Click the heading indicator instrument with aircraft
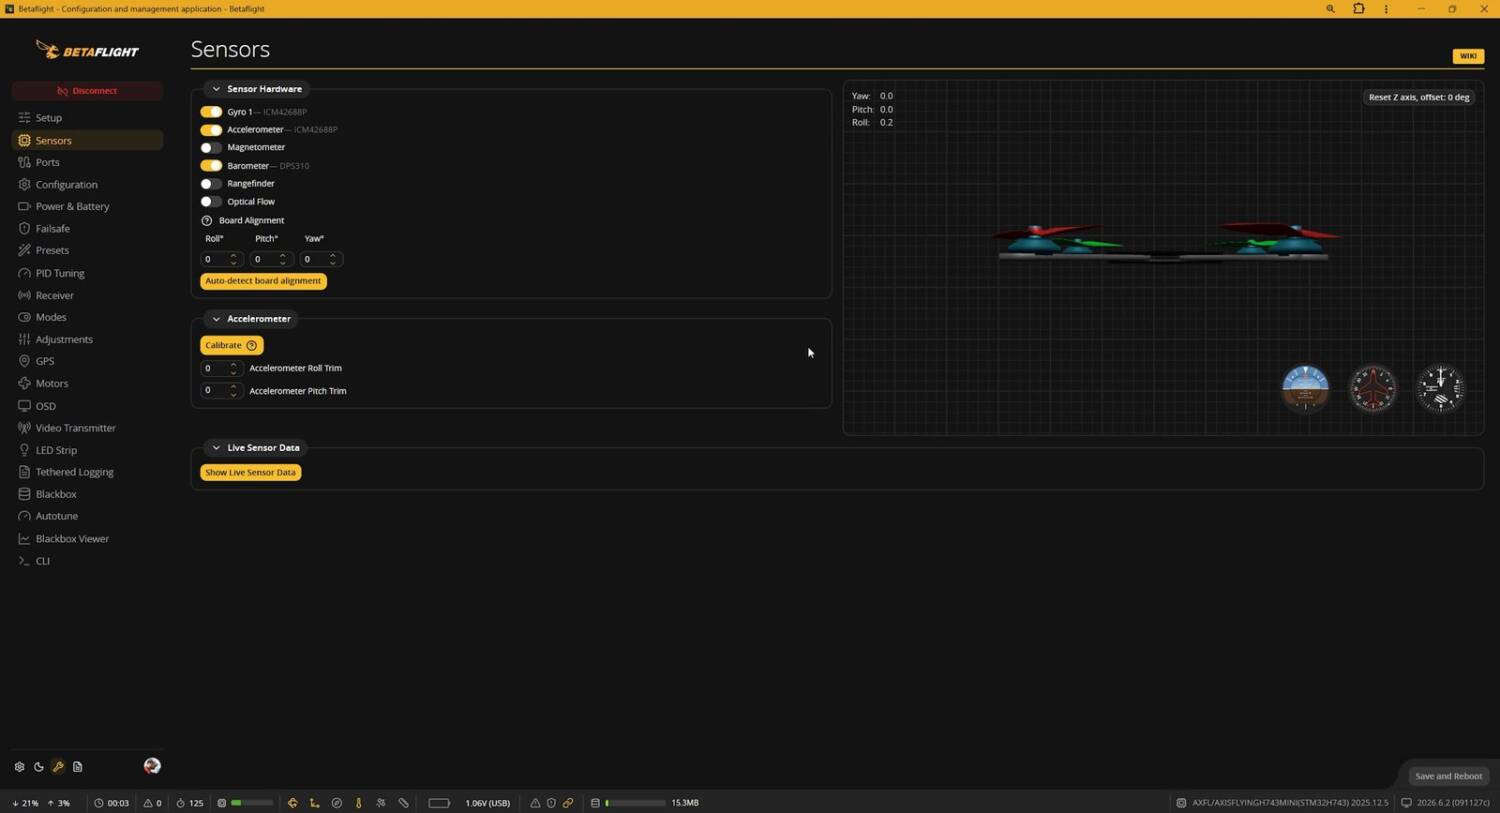The image size is (1500, 813). pos(1373,388)
